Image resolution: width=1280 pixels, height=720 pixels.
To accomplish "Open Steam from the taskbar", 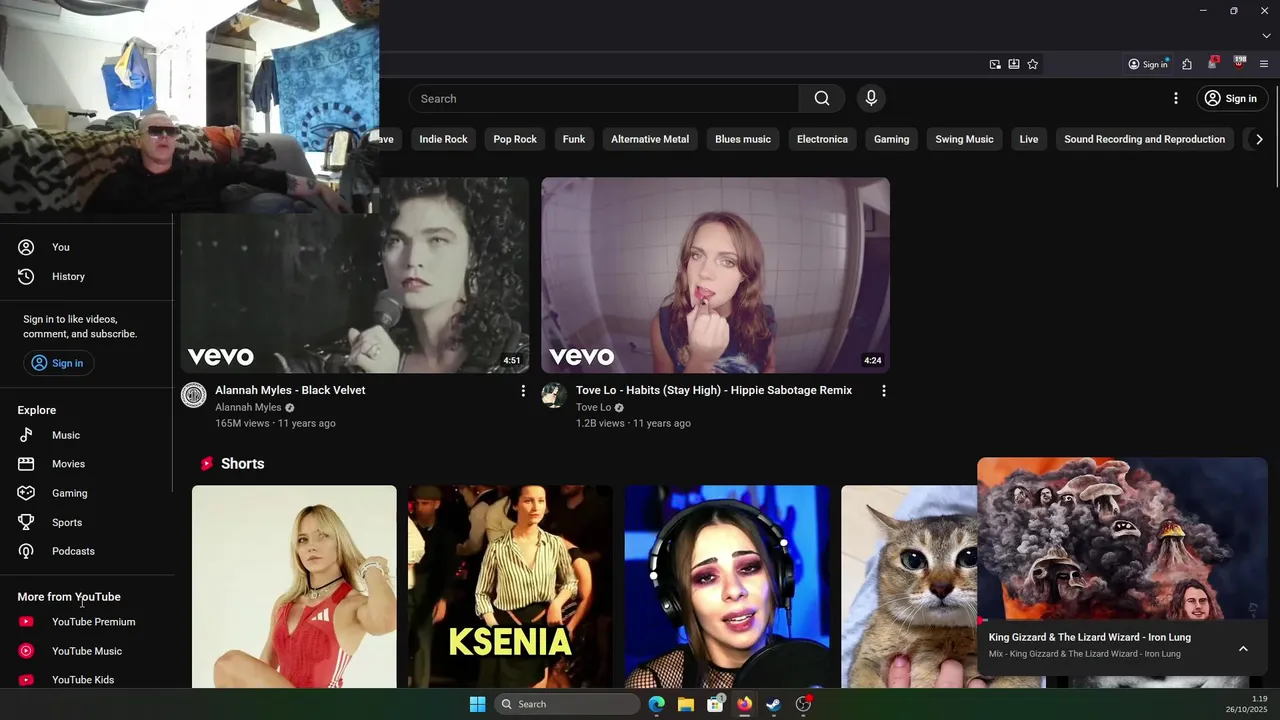I will coord(773,704).
